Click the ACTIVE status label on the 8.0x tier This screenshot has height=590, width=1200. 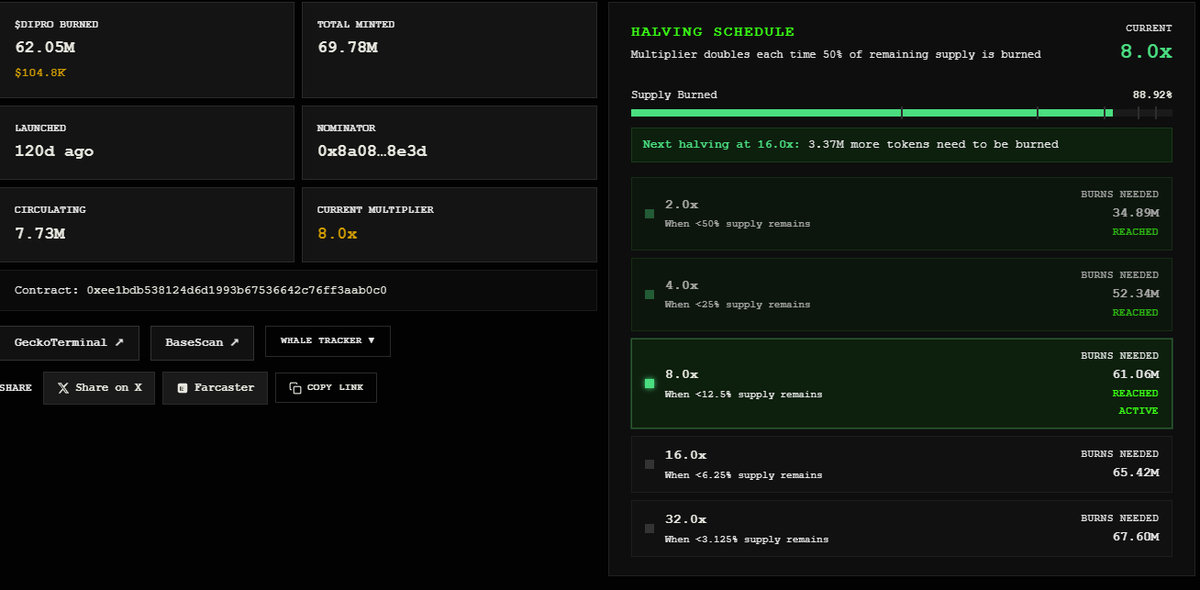1138,411
